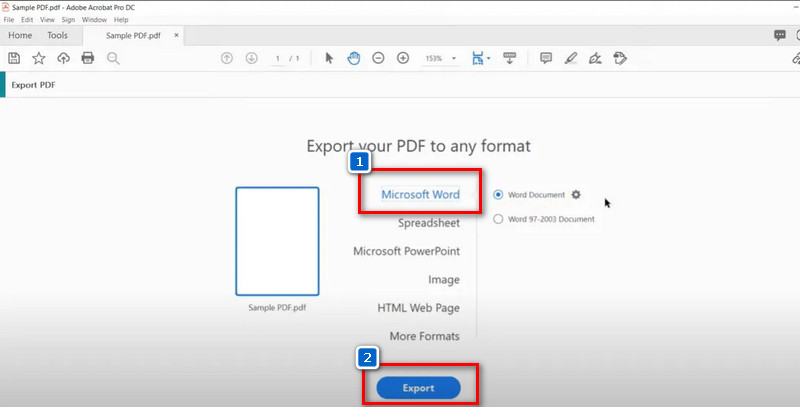Choose Image export format
Viewport: 800px width, 407px height.
coord(444,279)
